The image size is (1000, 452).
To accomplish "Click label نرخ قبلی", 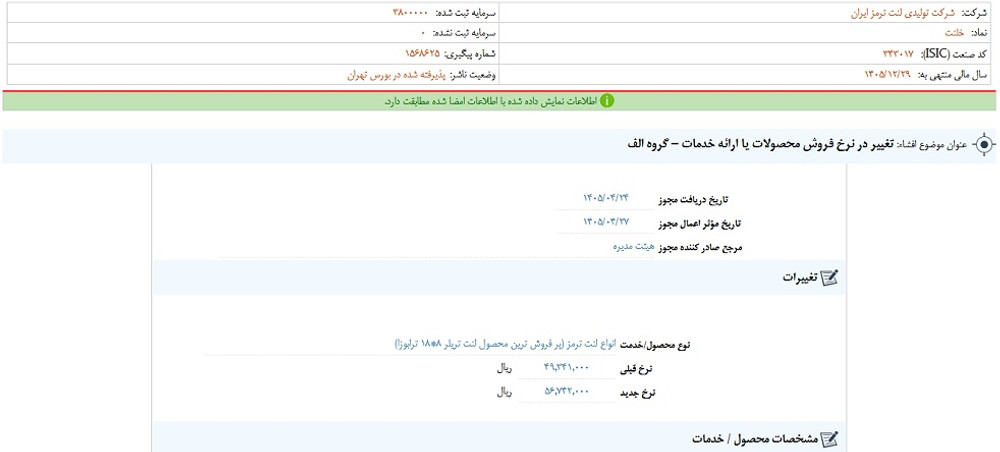I will (638, 368).
